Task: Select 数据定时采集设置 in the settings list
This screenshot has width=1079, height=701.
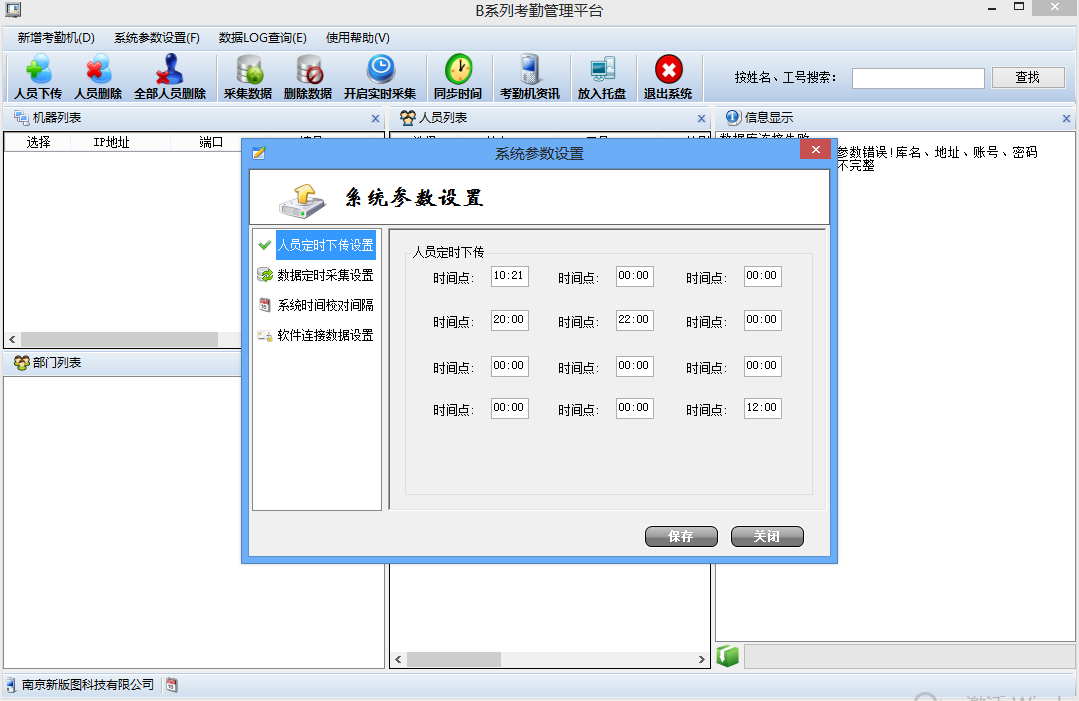Action: 325,275
